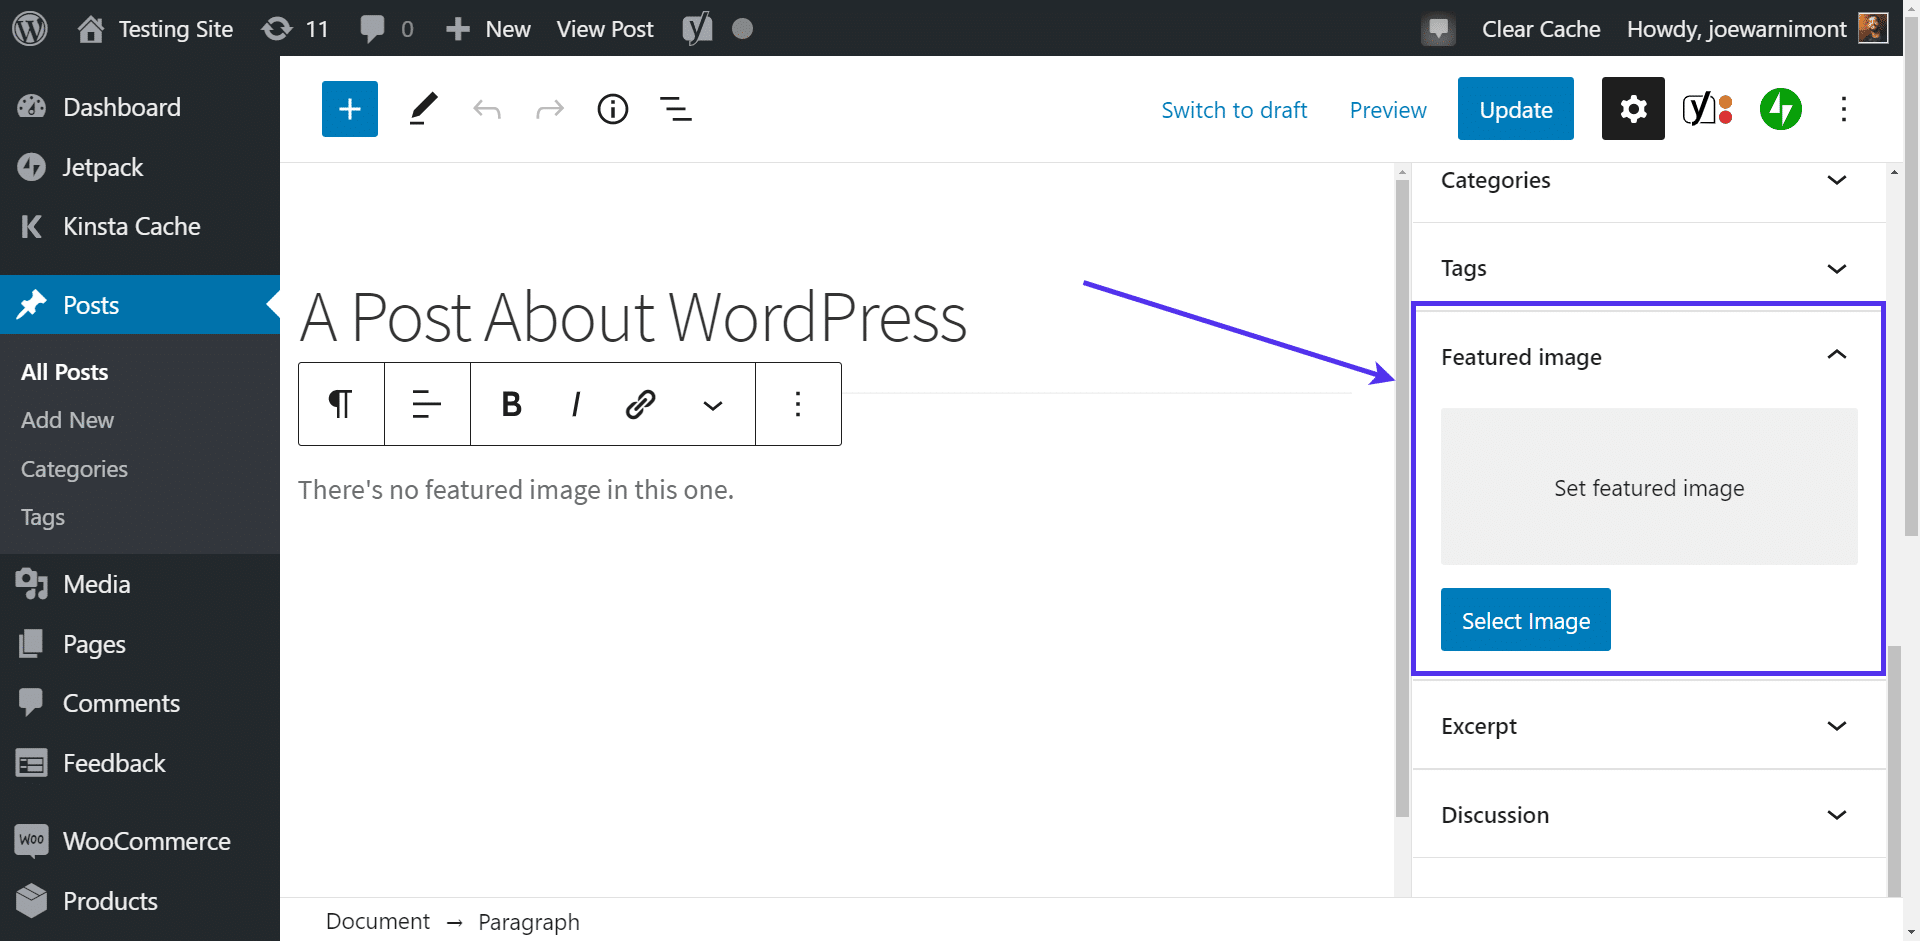Click the blue Add block plus button
This screenshot has height=941, width=1920.
tap(349, 109)
